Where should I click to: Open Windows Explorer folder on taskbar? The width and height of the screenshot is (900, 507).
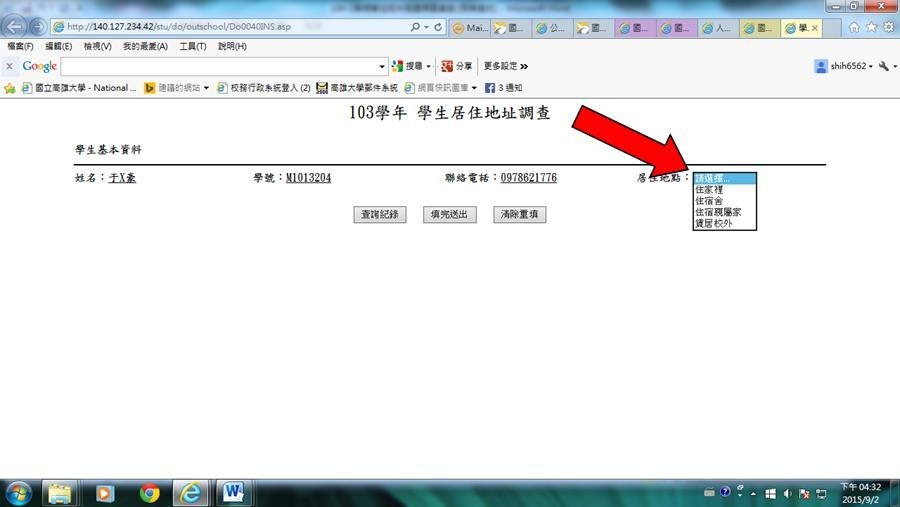coord(61,492)
